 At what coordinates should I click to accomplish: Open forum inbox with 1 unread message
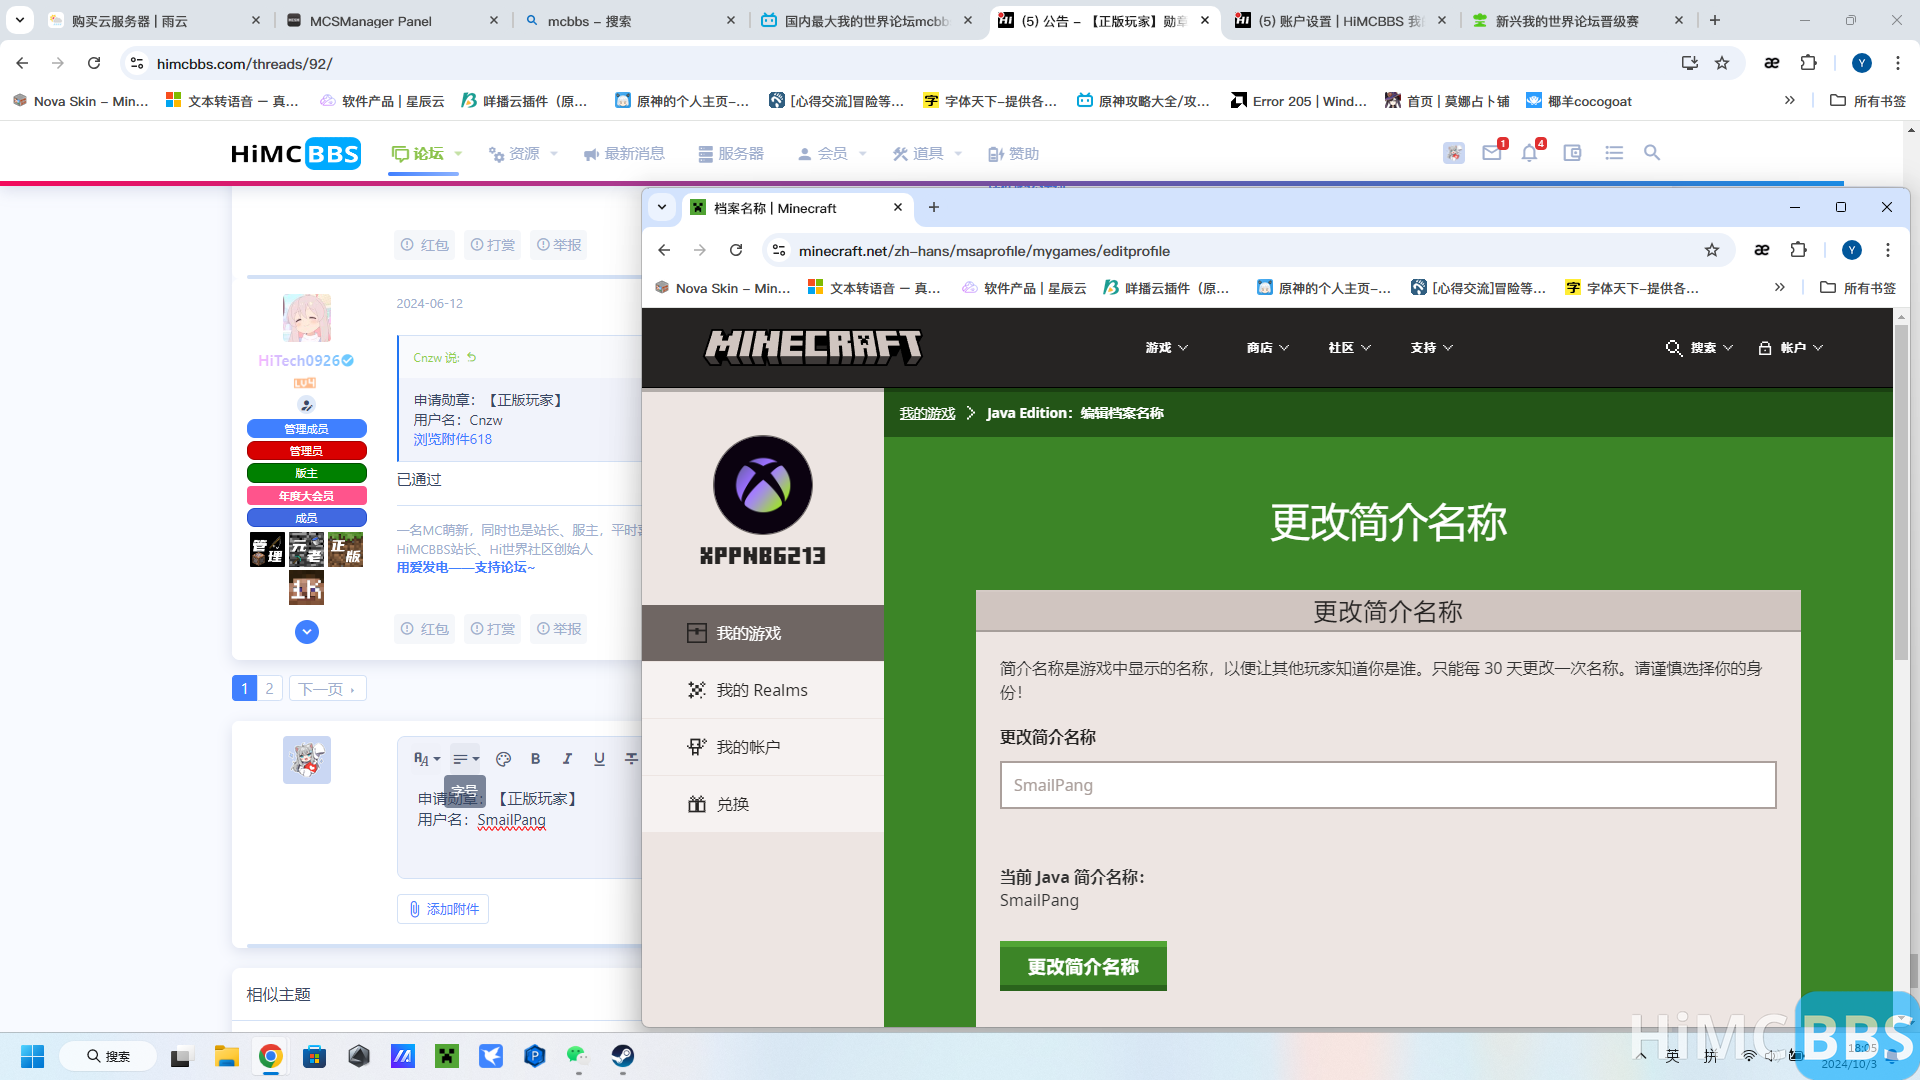(x=1491, y=152)
